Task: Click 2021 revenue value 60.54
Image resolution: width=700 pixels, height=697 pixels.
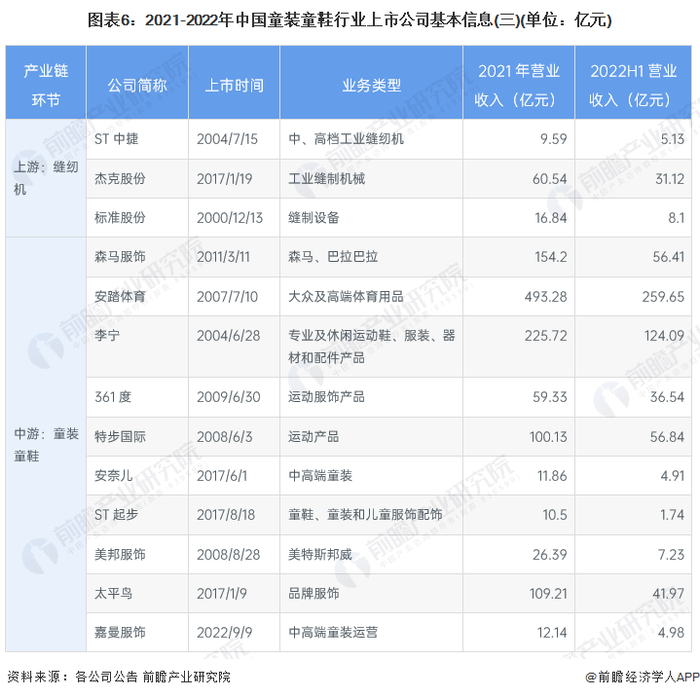Action: coord(550,179)
